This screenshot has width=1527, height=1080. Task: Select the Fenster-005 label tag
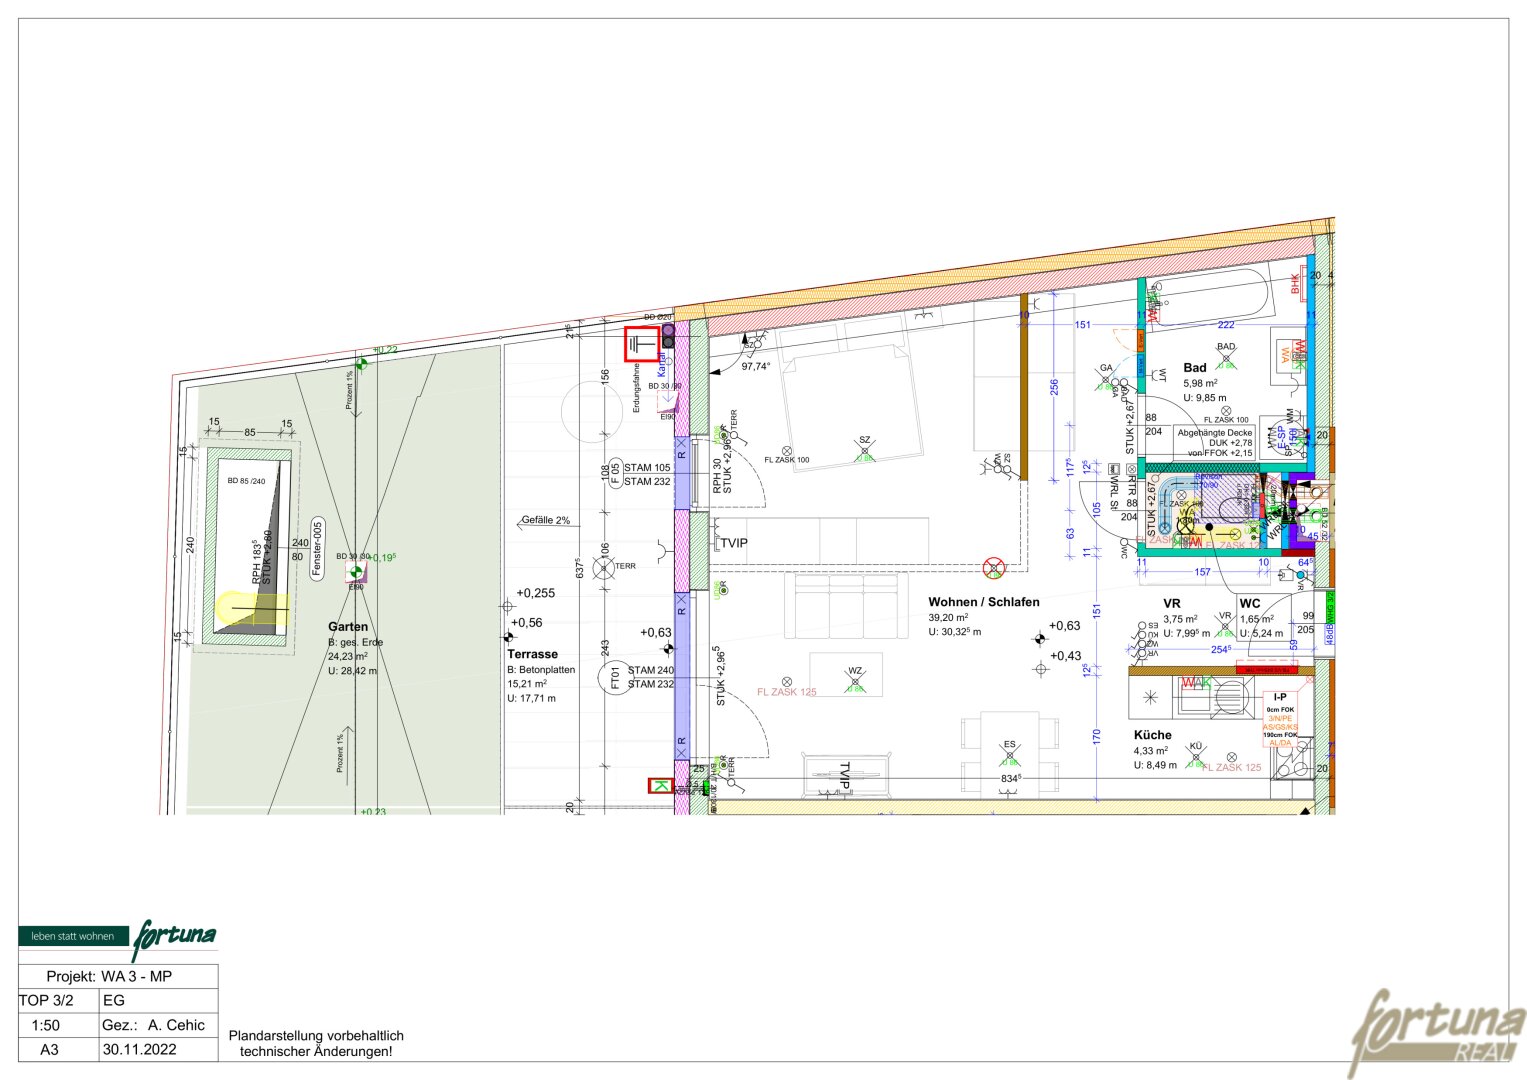point(318,545)
